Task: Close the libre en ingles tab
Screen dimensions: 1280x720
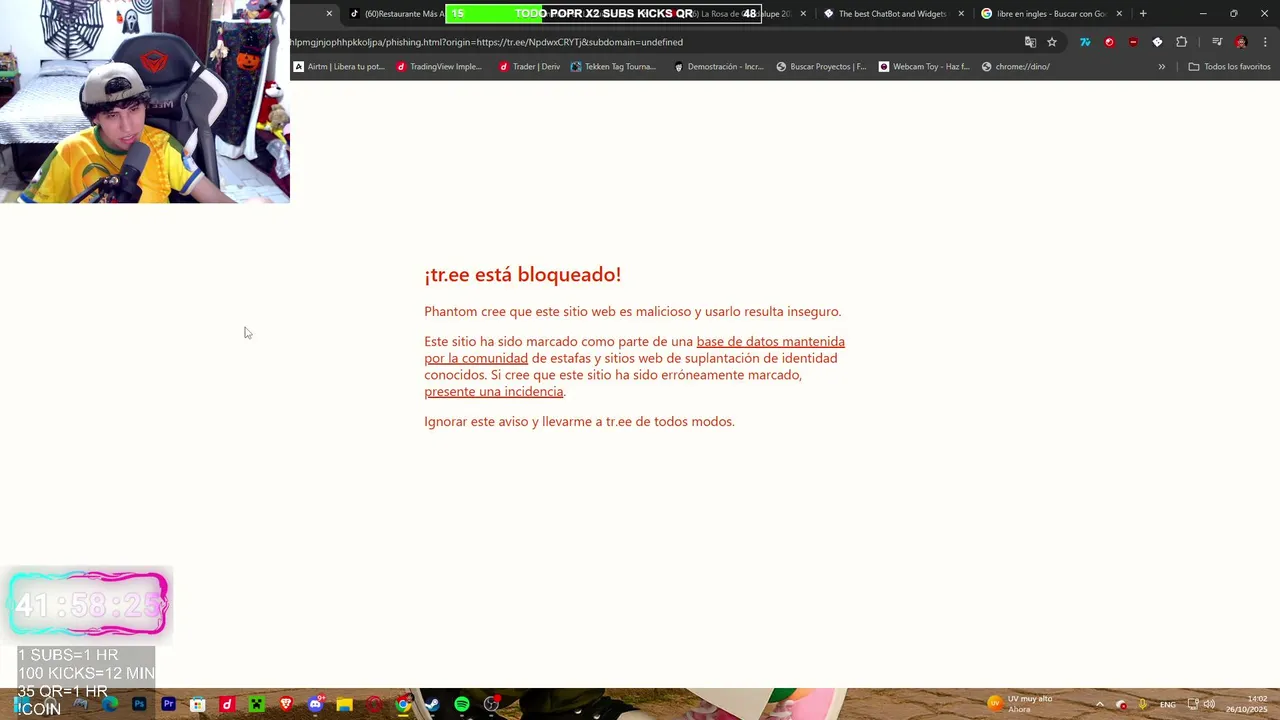Action: coord(1119,14)
